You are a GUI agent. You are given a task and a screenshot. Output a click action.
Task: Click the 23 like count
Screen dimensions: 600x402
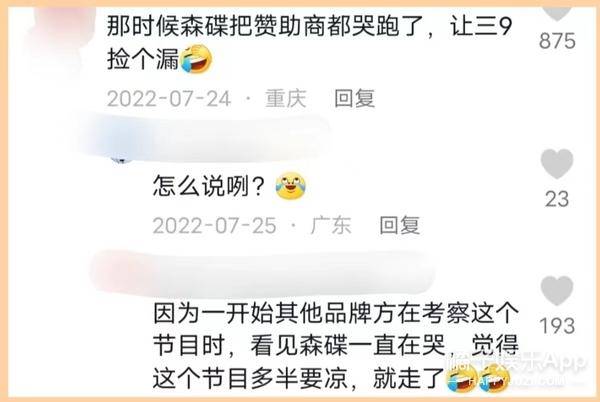[x=557, y=199]
